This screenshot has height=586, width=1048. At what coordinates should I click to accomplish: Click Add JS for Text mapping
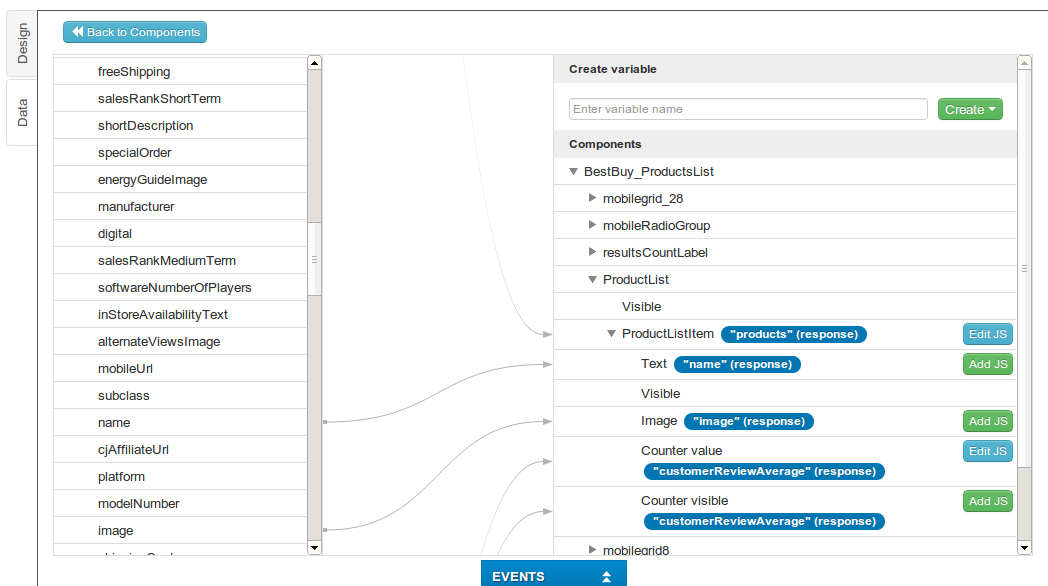point(988,364)
